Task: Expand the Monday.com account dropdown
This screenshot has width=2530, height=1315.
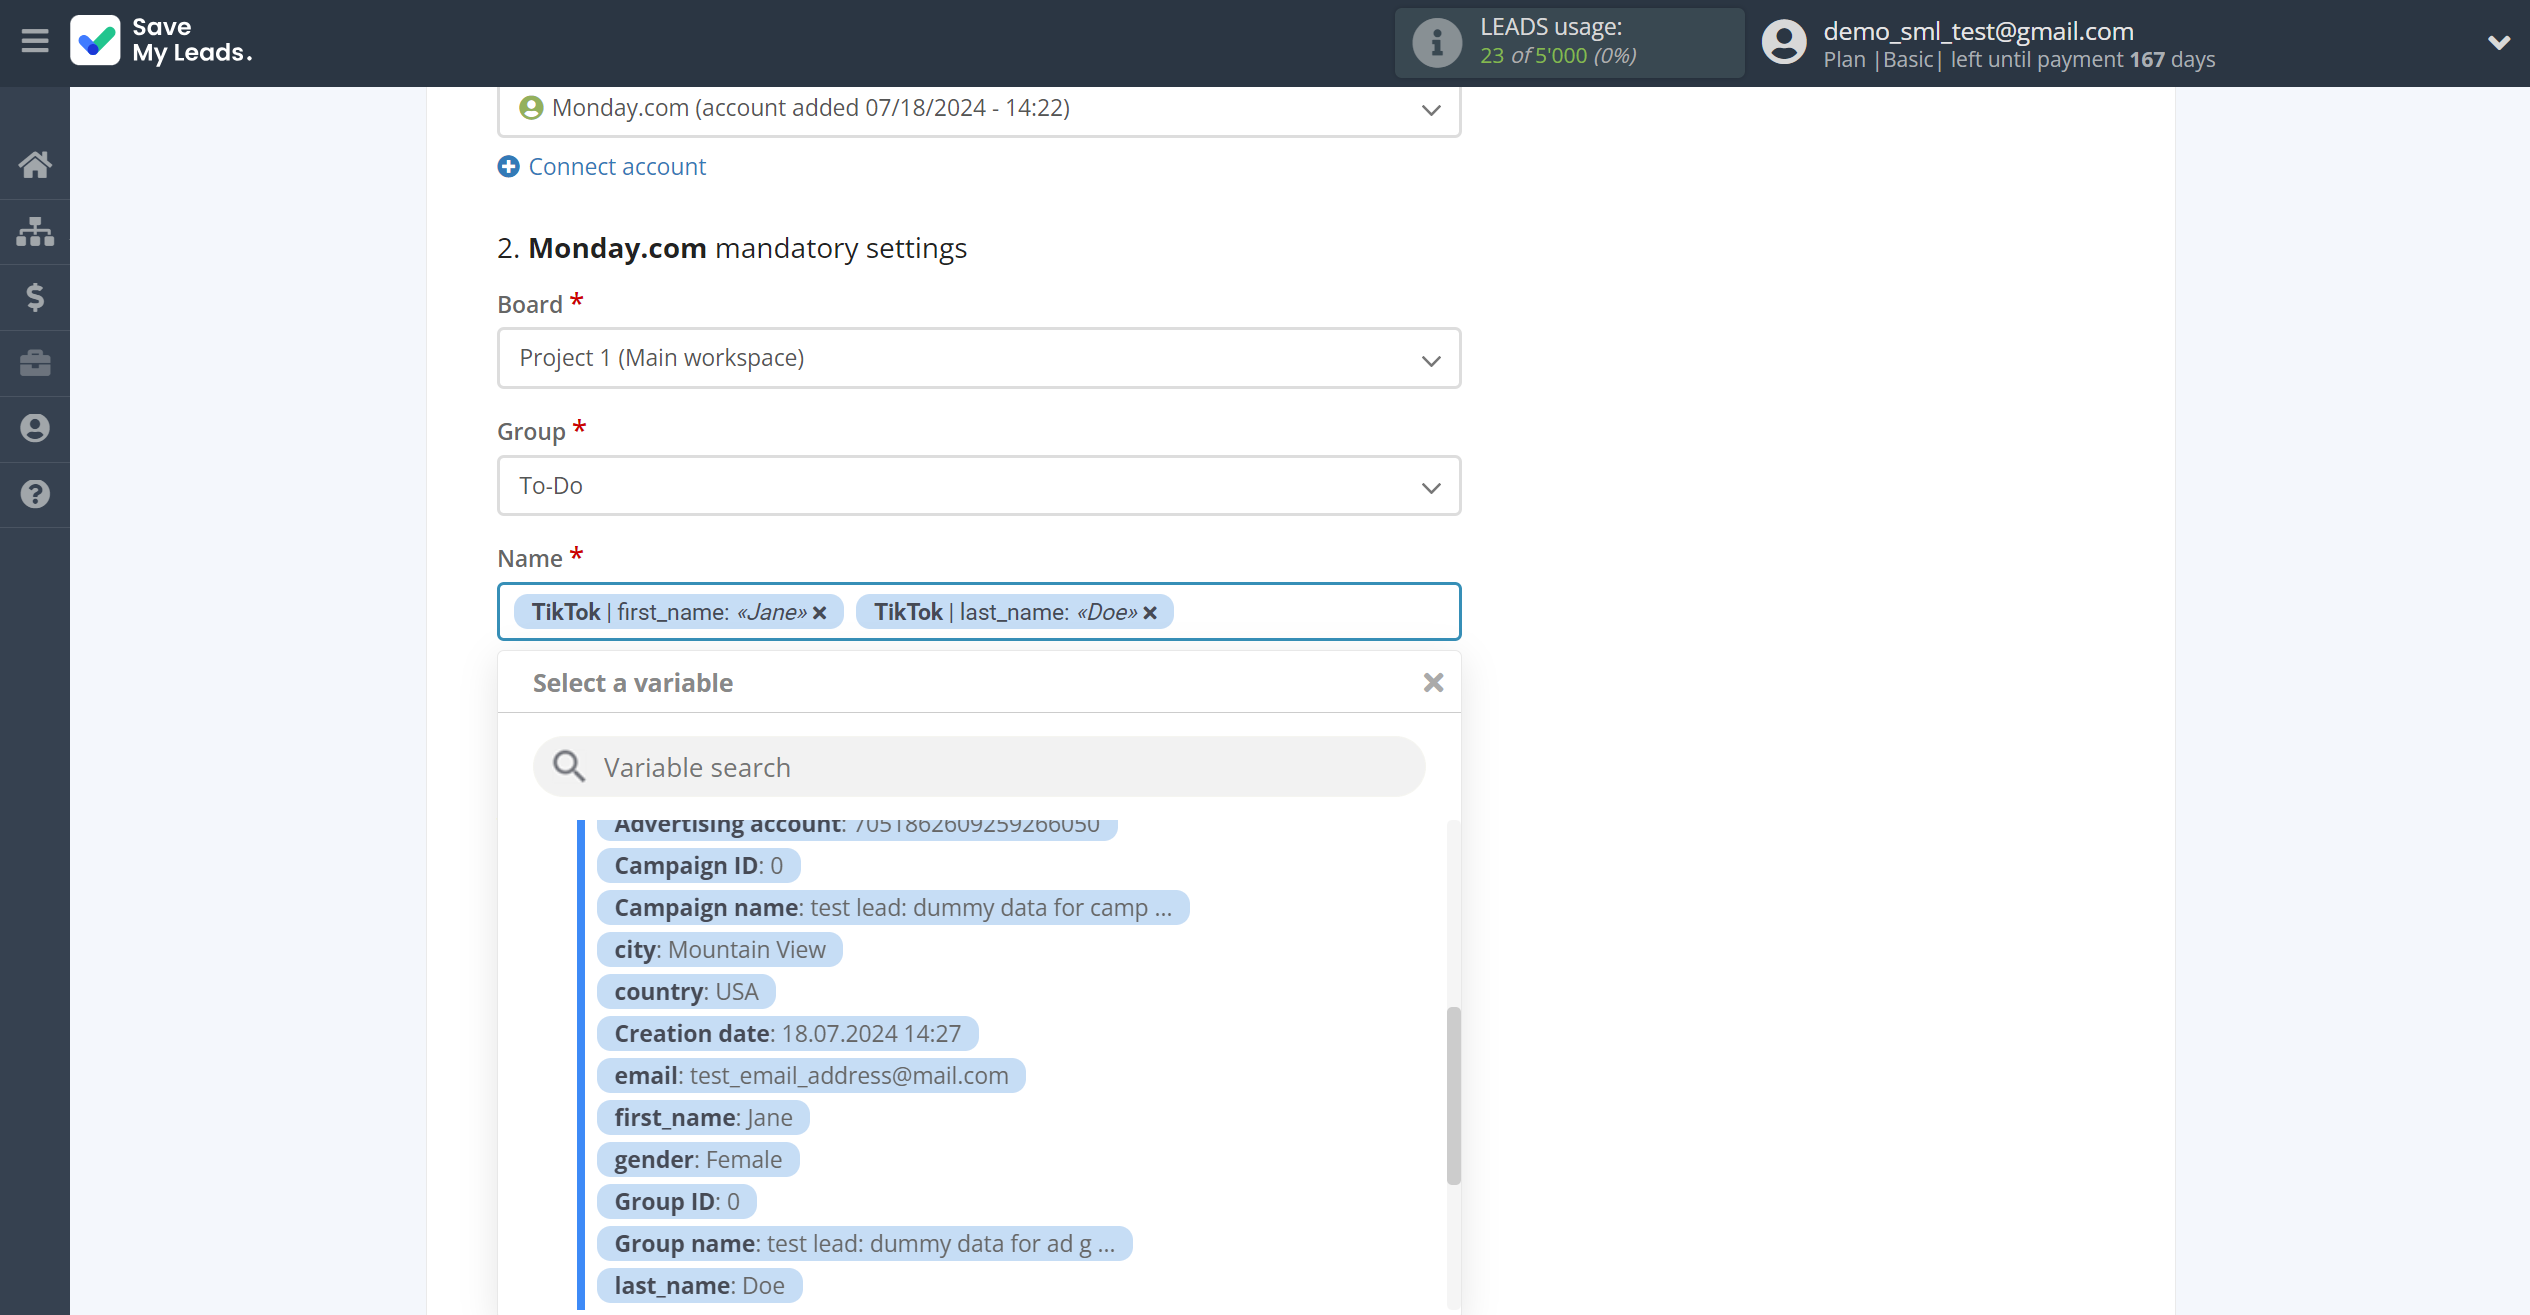Action: click(1431, 107)
